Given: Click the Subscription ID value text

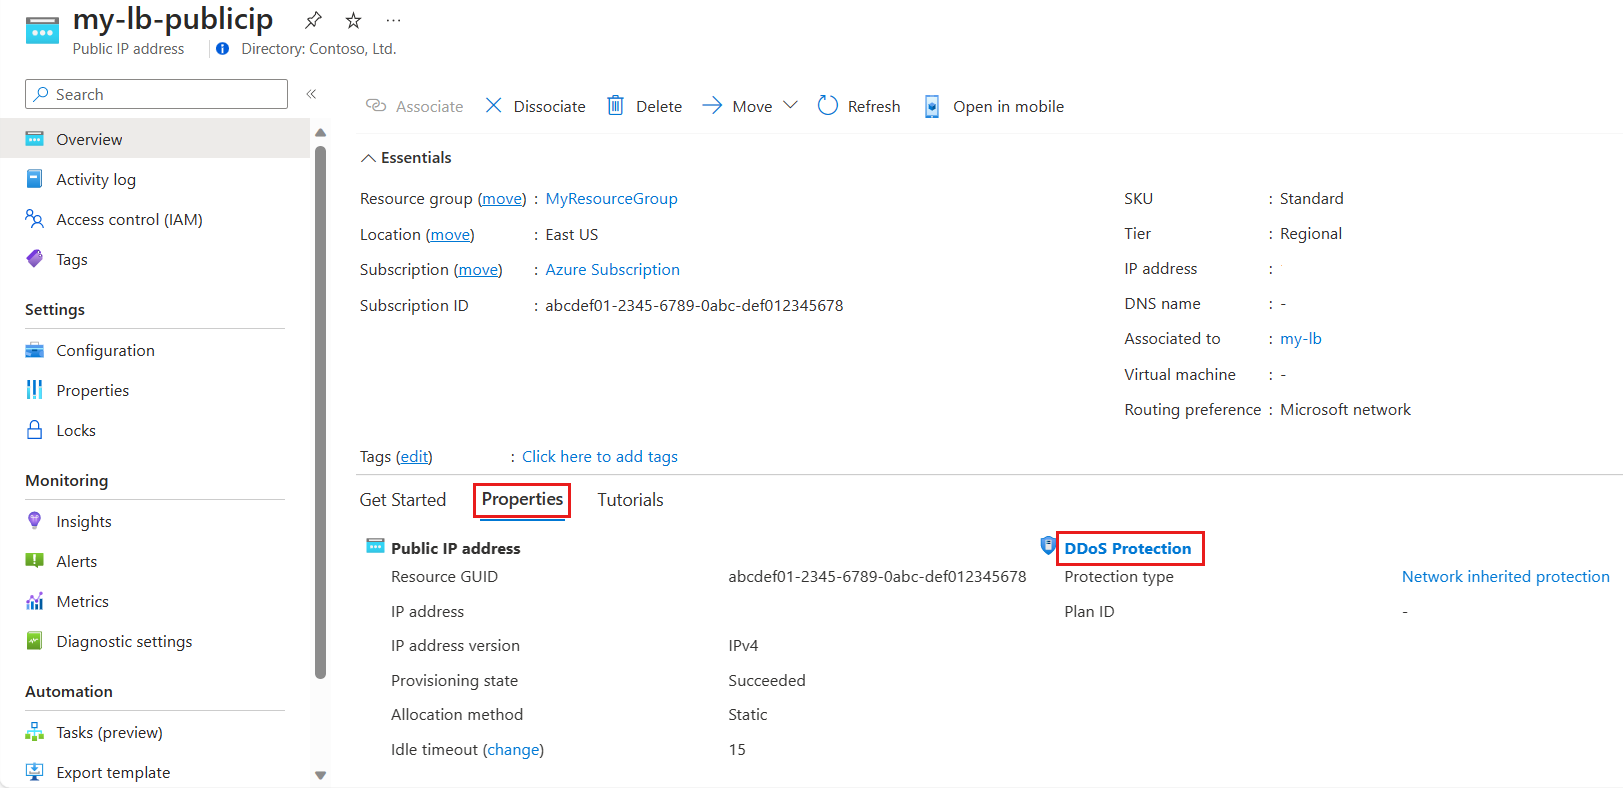Looking at the screenshot, I should (x=694, y=306).
